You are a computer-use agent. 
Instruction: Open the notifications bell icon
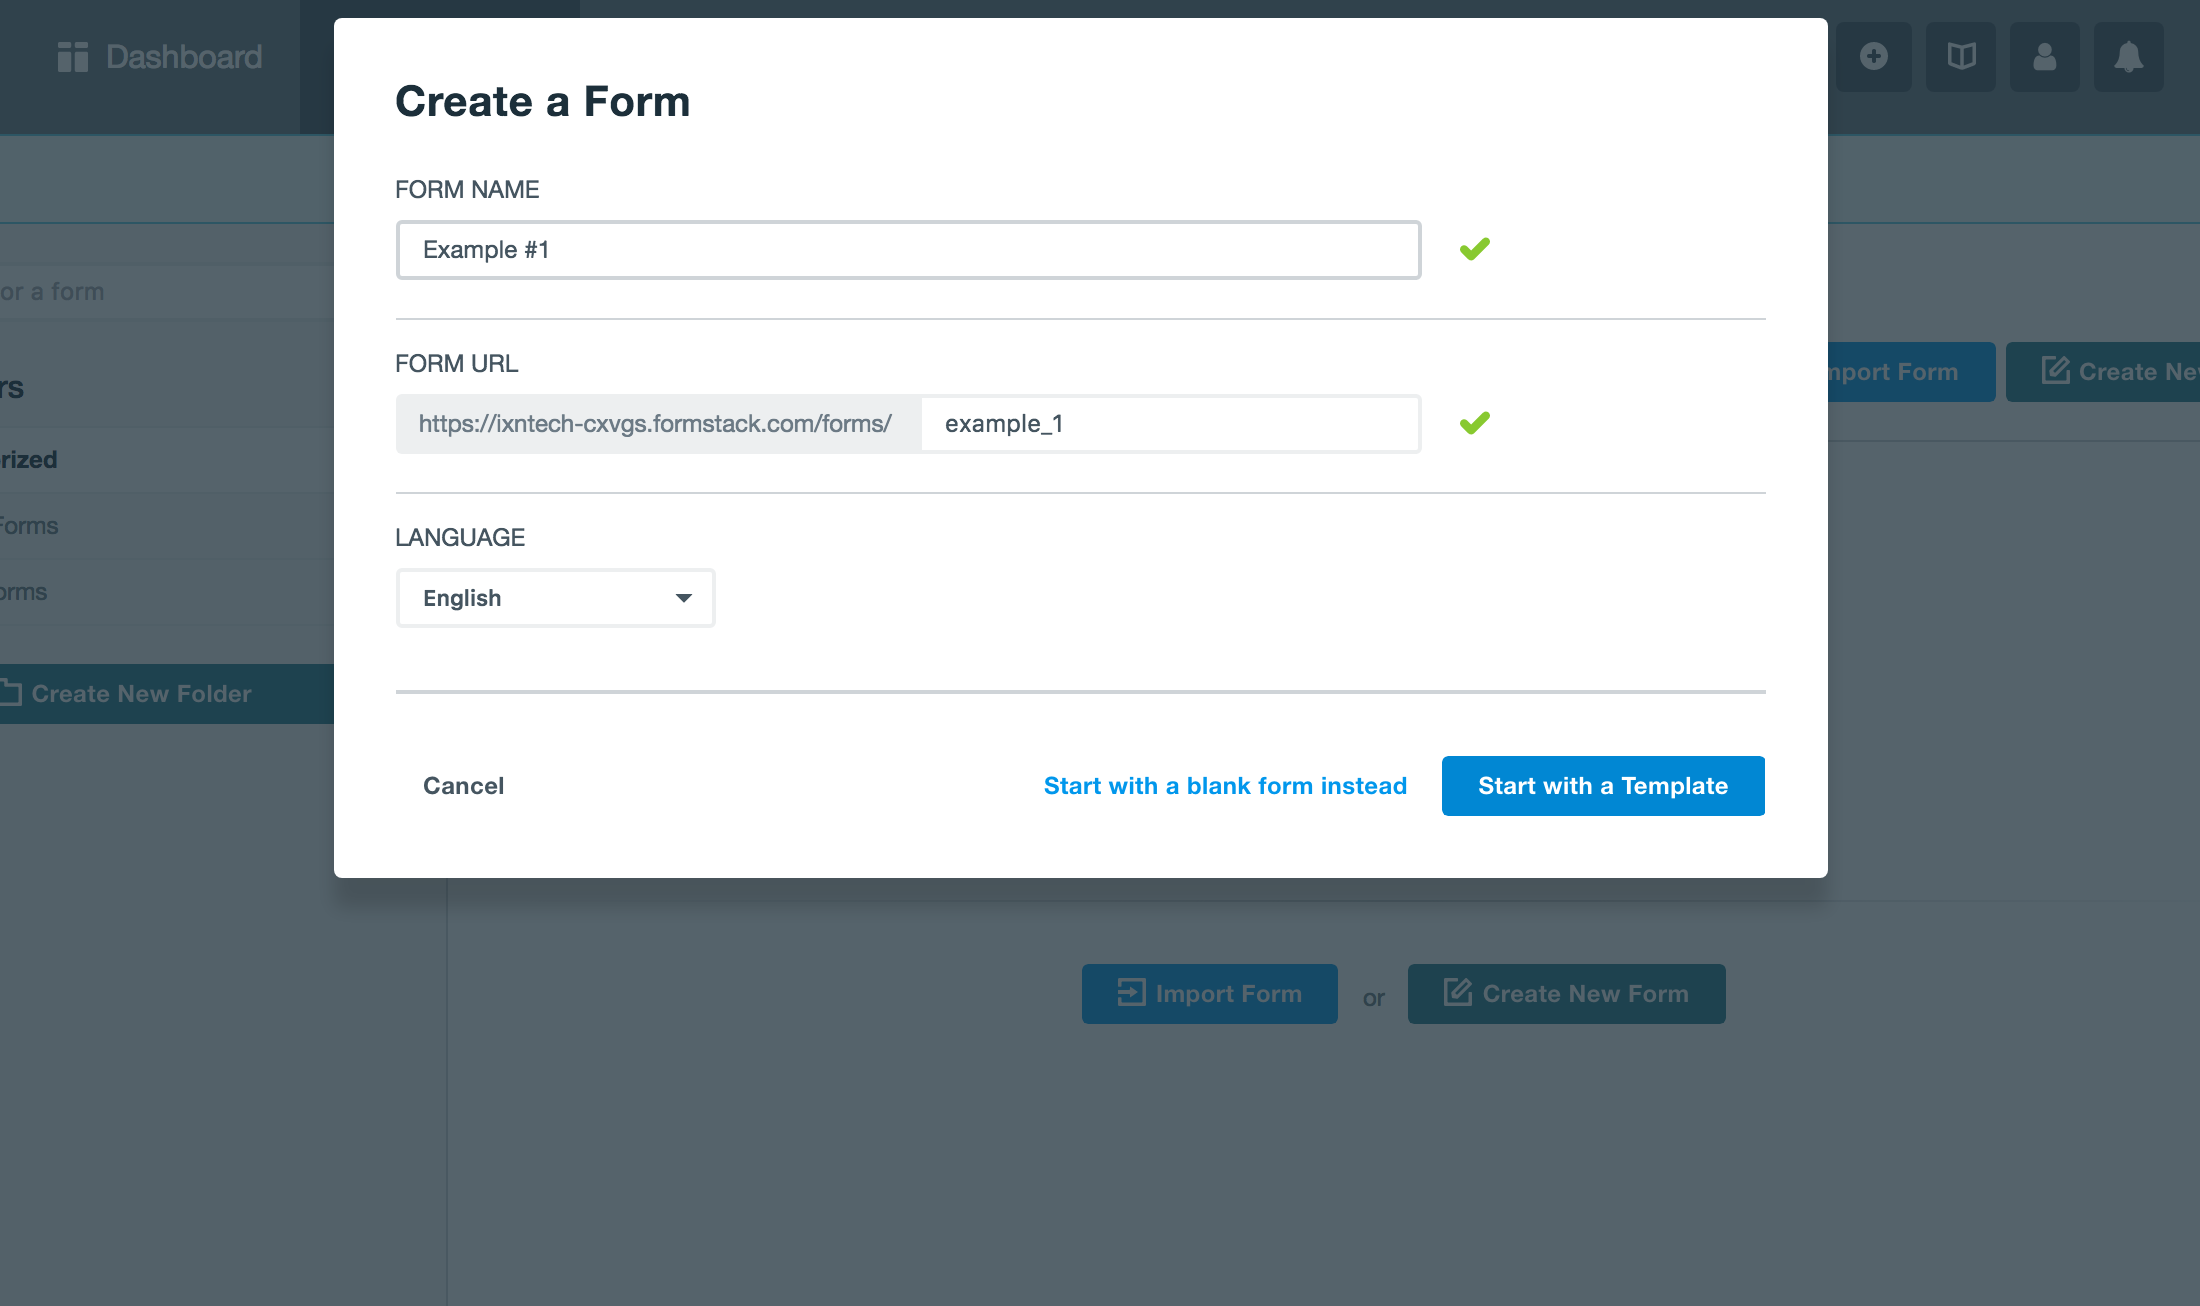[2129, 56]
